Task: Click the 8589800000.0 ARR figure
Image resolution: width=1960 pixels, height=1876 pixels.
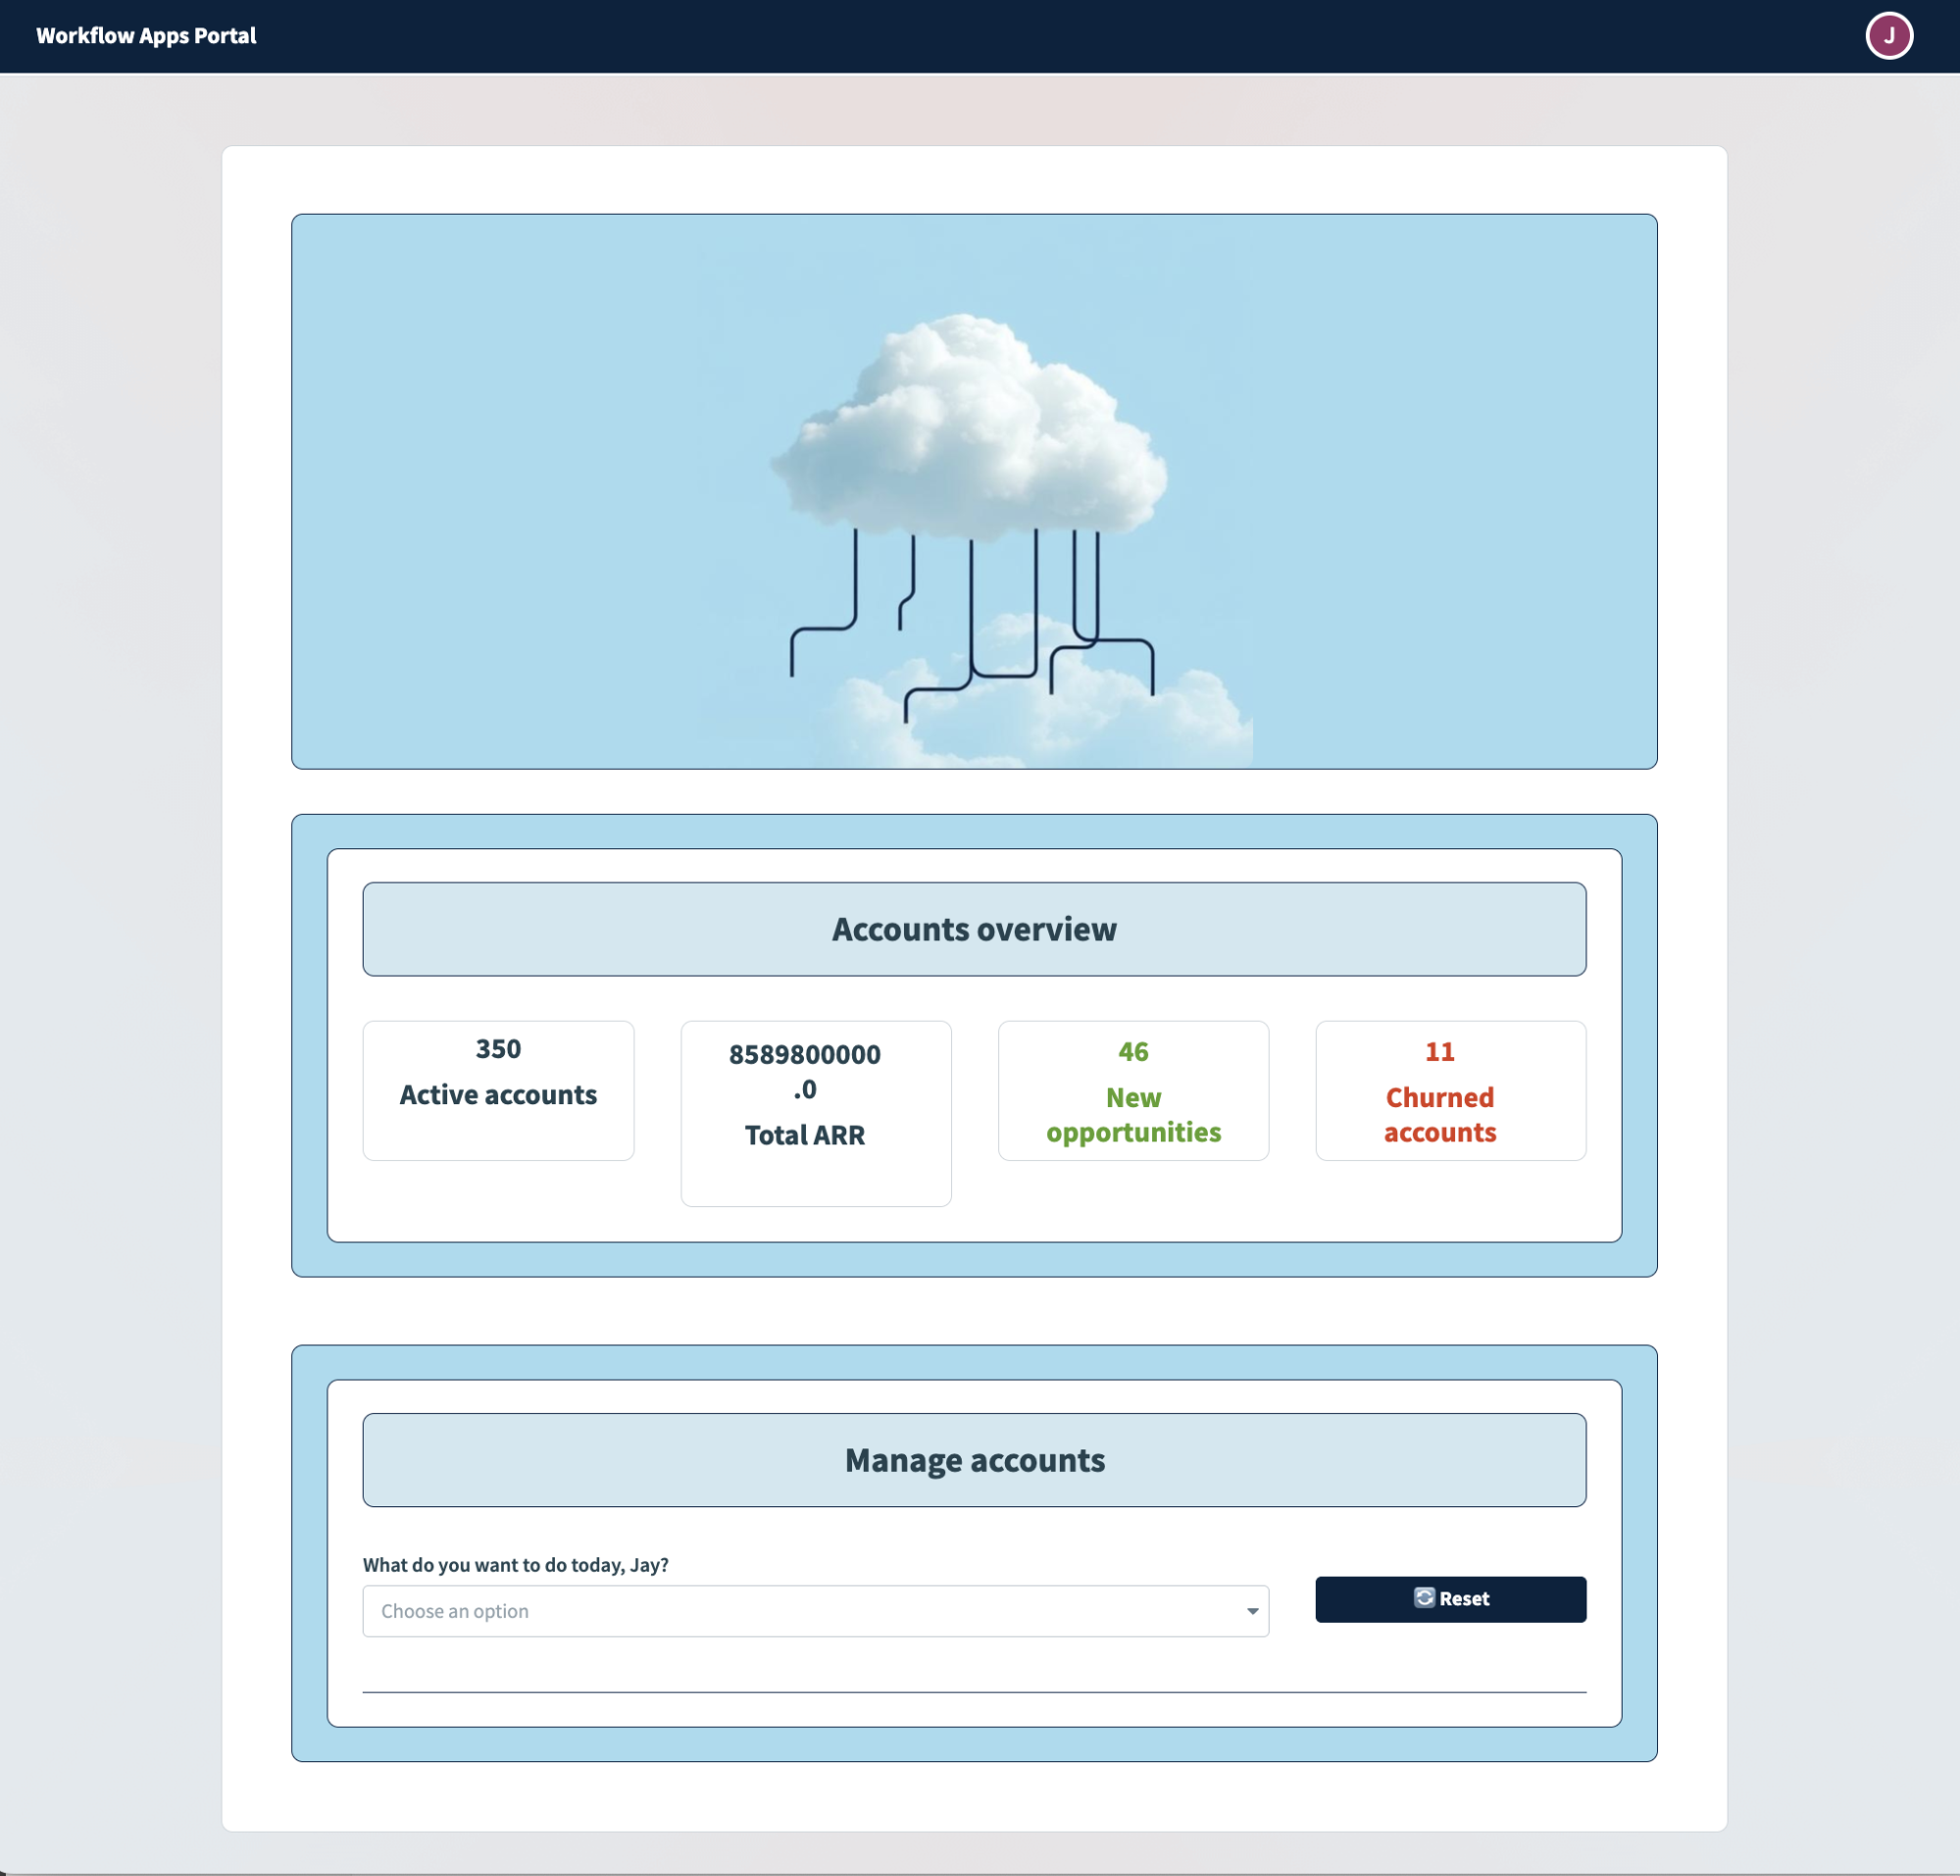Action: click(806, 1072)
